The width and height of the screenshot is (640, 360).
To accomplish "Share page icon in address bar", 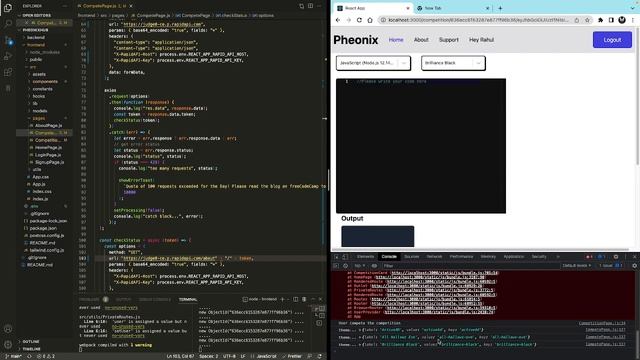I will [x=577, y=20].
